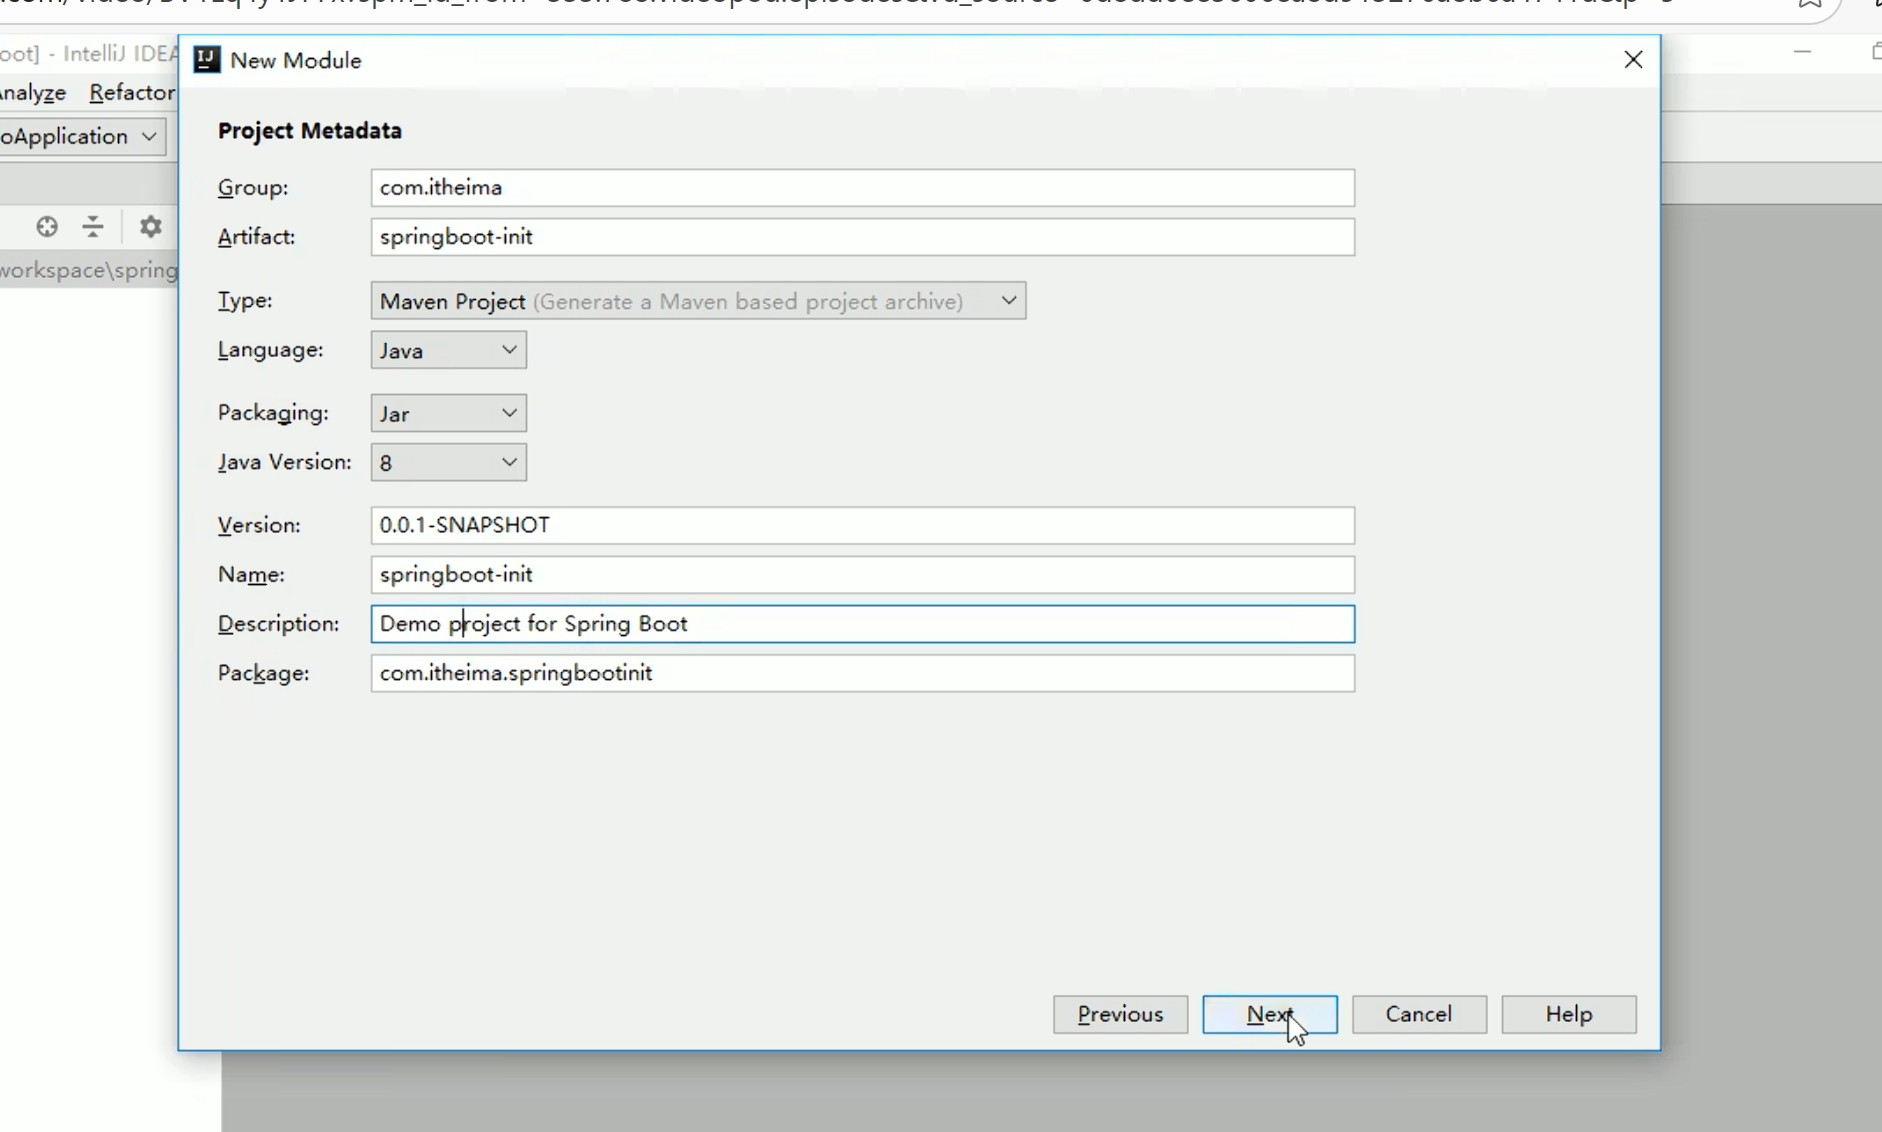This screenshot has height=1132, width=1882.
Task: Open the Language dropdown showing Java
Action: coord(448,350)
